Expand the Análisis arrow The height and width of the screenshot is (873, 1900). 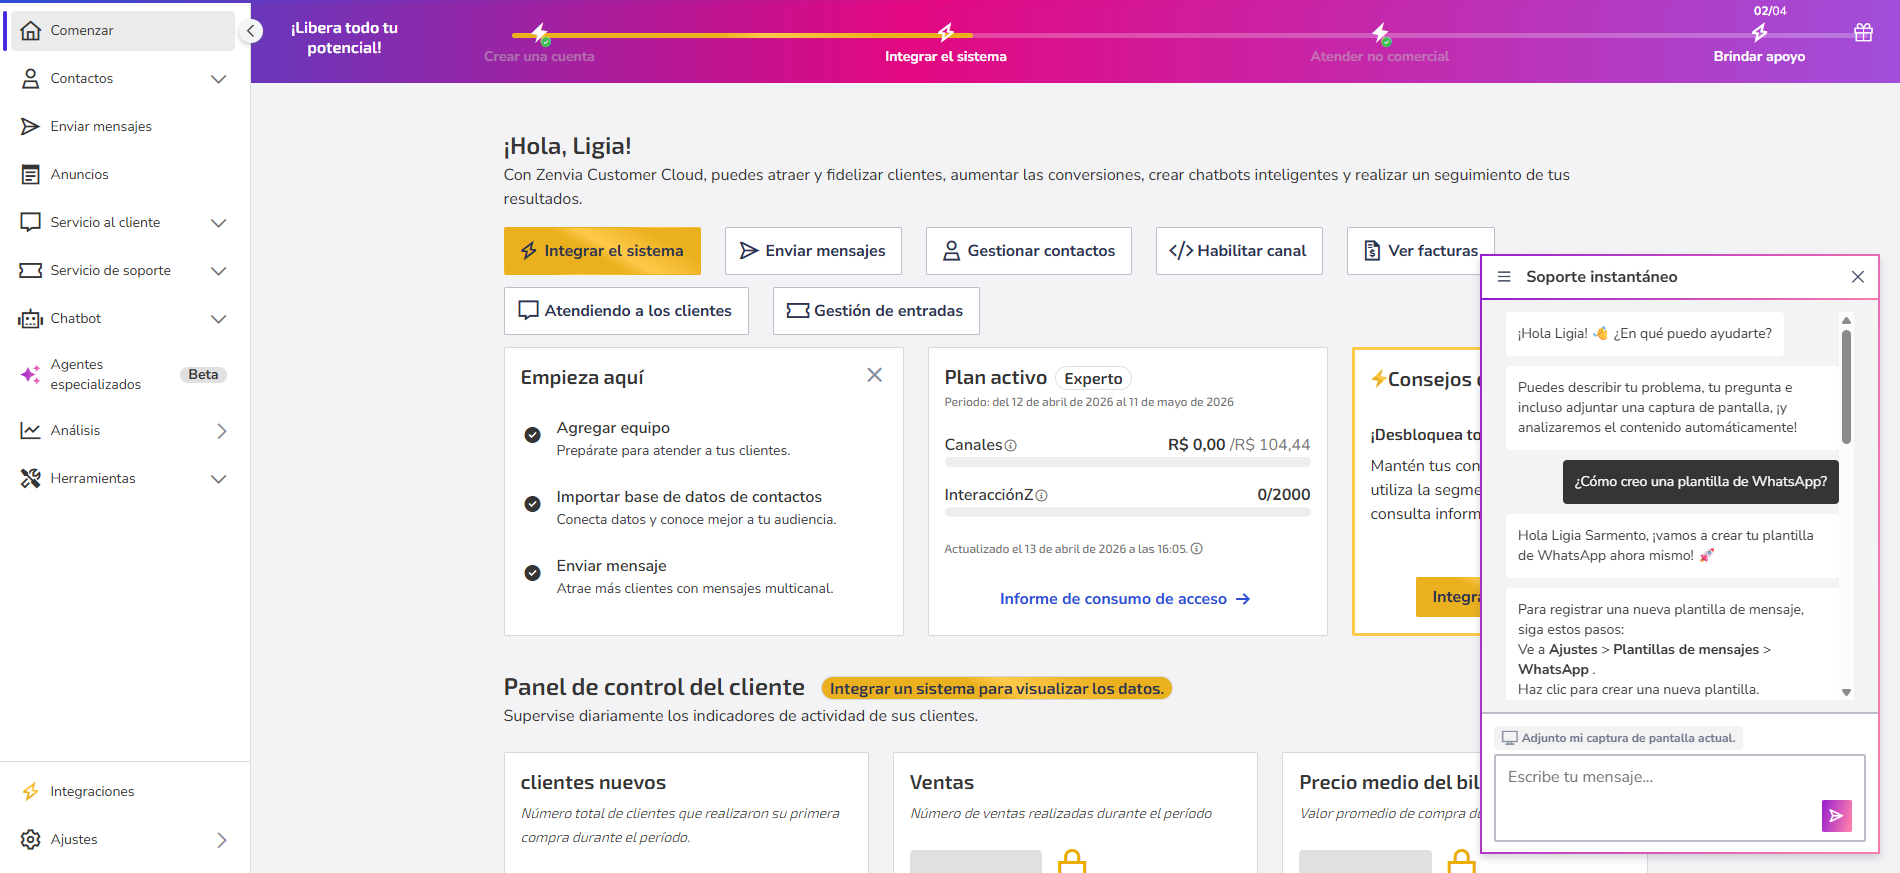pos(222,431)
